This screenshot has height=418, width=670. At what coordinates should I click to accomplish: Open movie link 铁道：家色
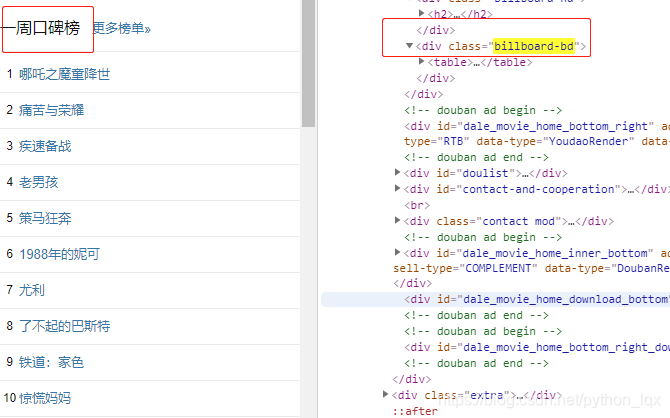[x=51, y=362]
